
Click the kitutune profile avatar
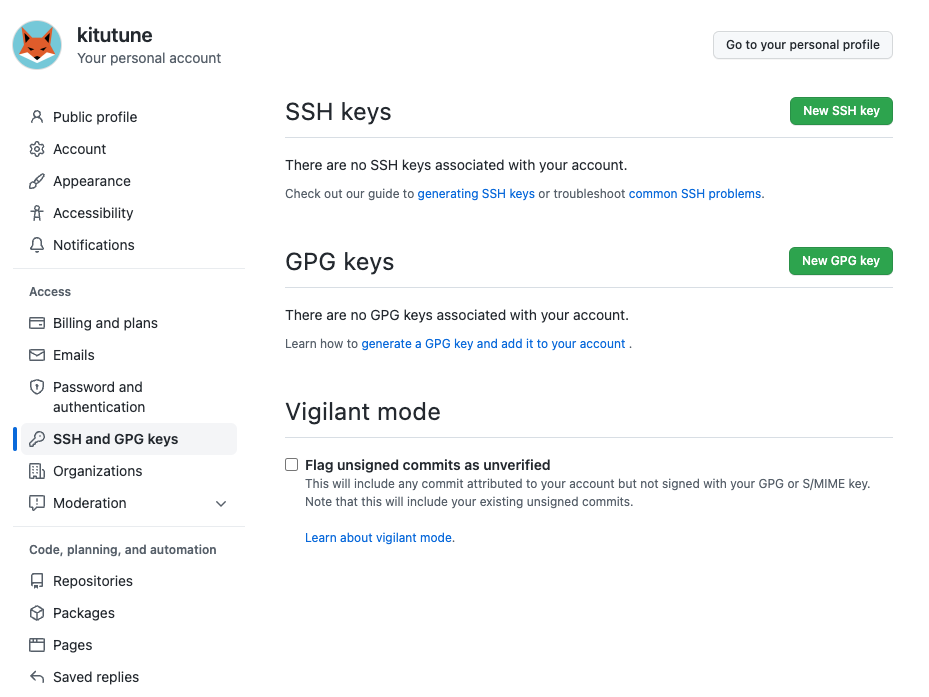click(37, 45)
